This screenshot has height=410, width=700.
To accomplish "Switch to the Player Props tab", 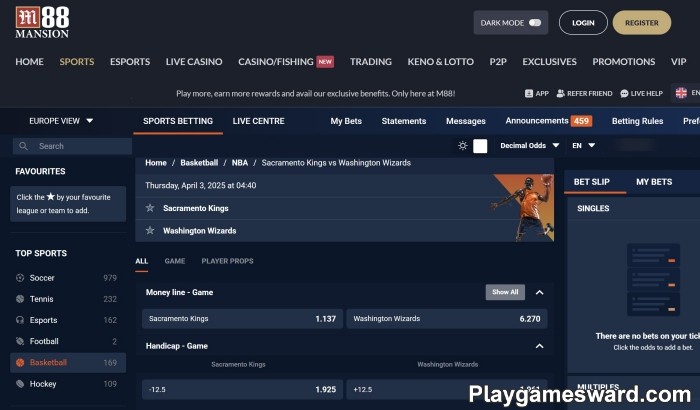I will [x=227, y=261].
